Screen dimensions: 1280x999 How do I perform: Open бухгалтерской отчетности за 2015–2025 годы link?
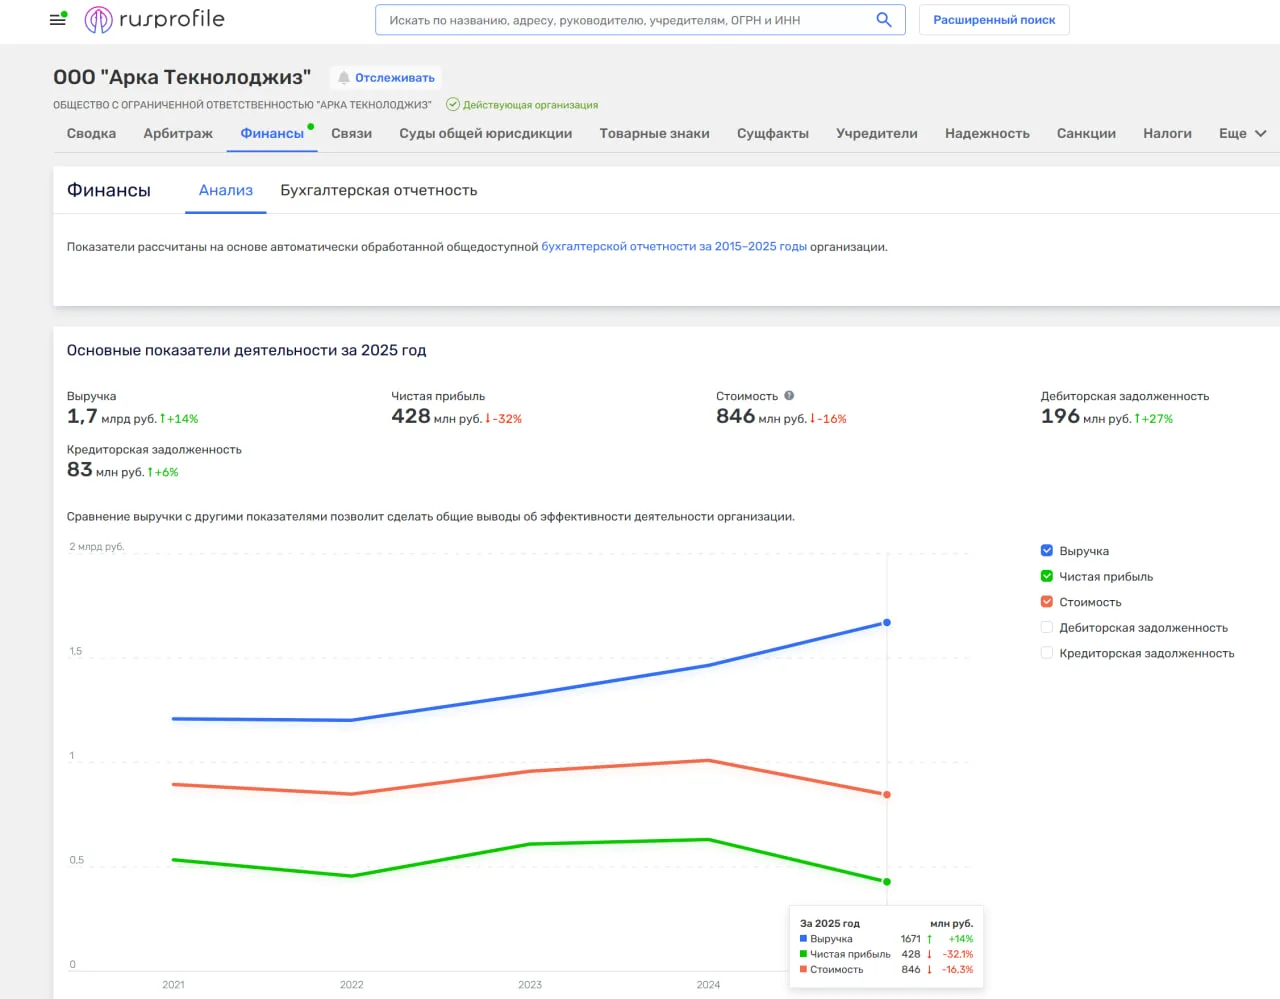point(674,246)
